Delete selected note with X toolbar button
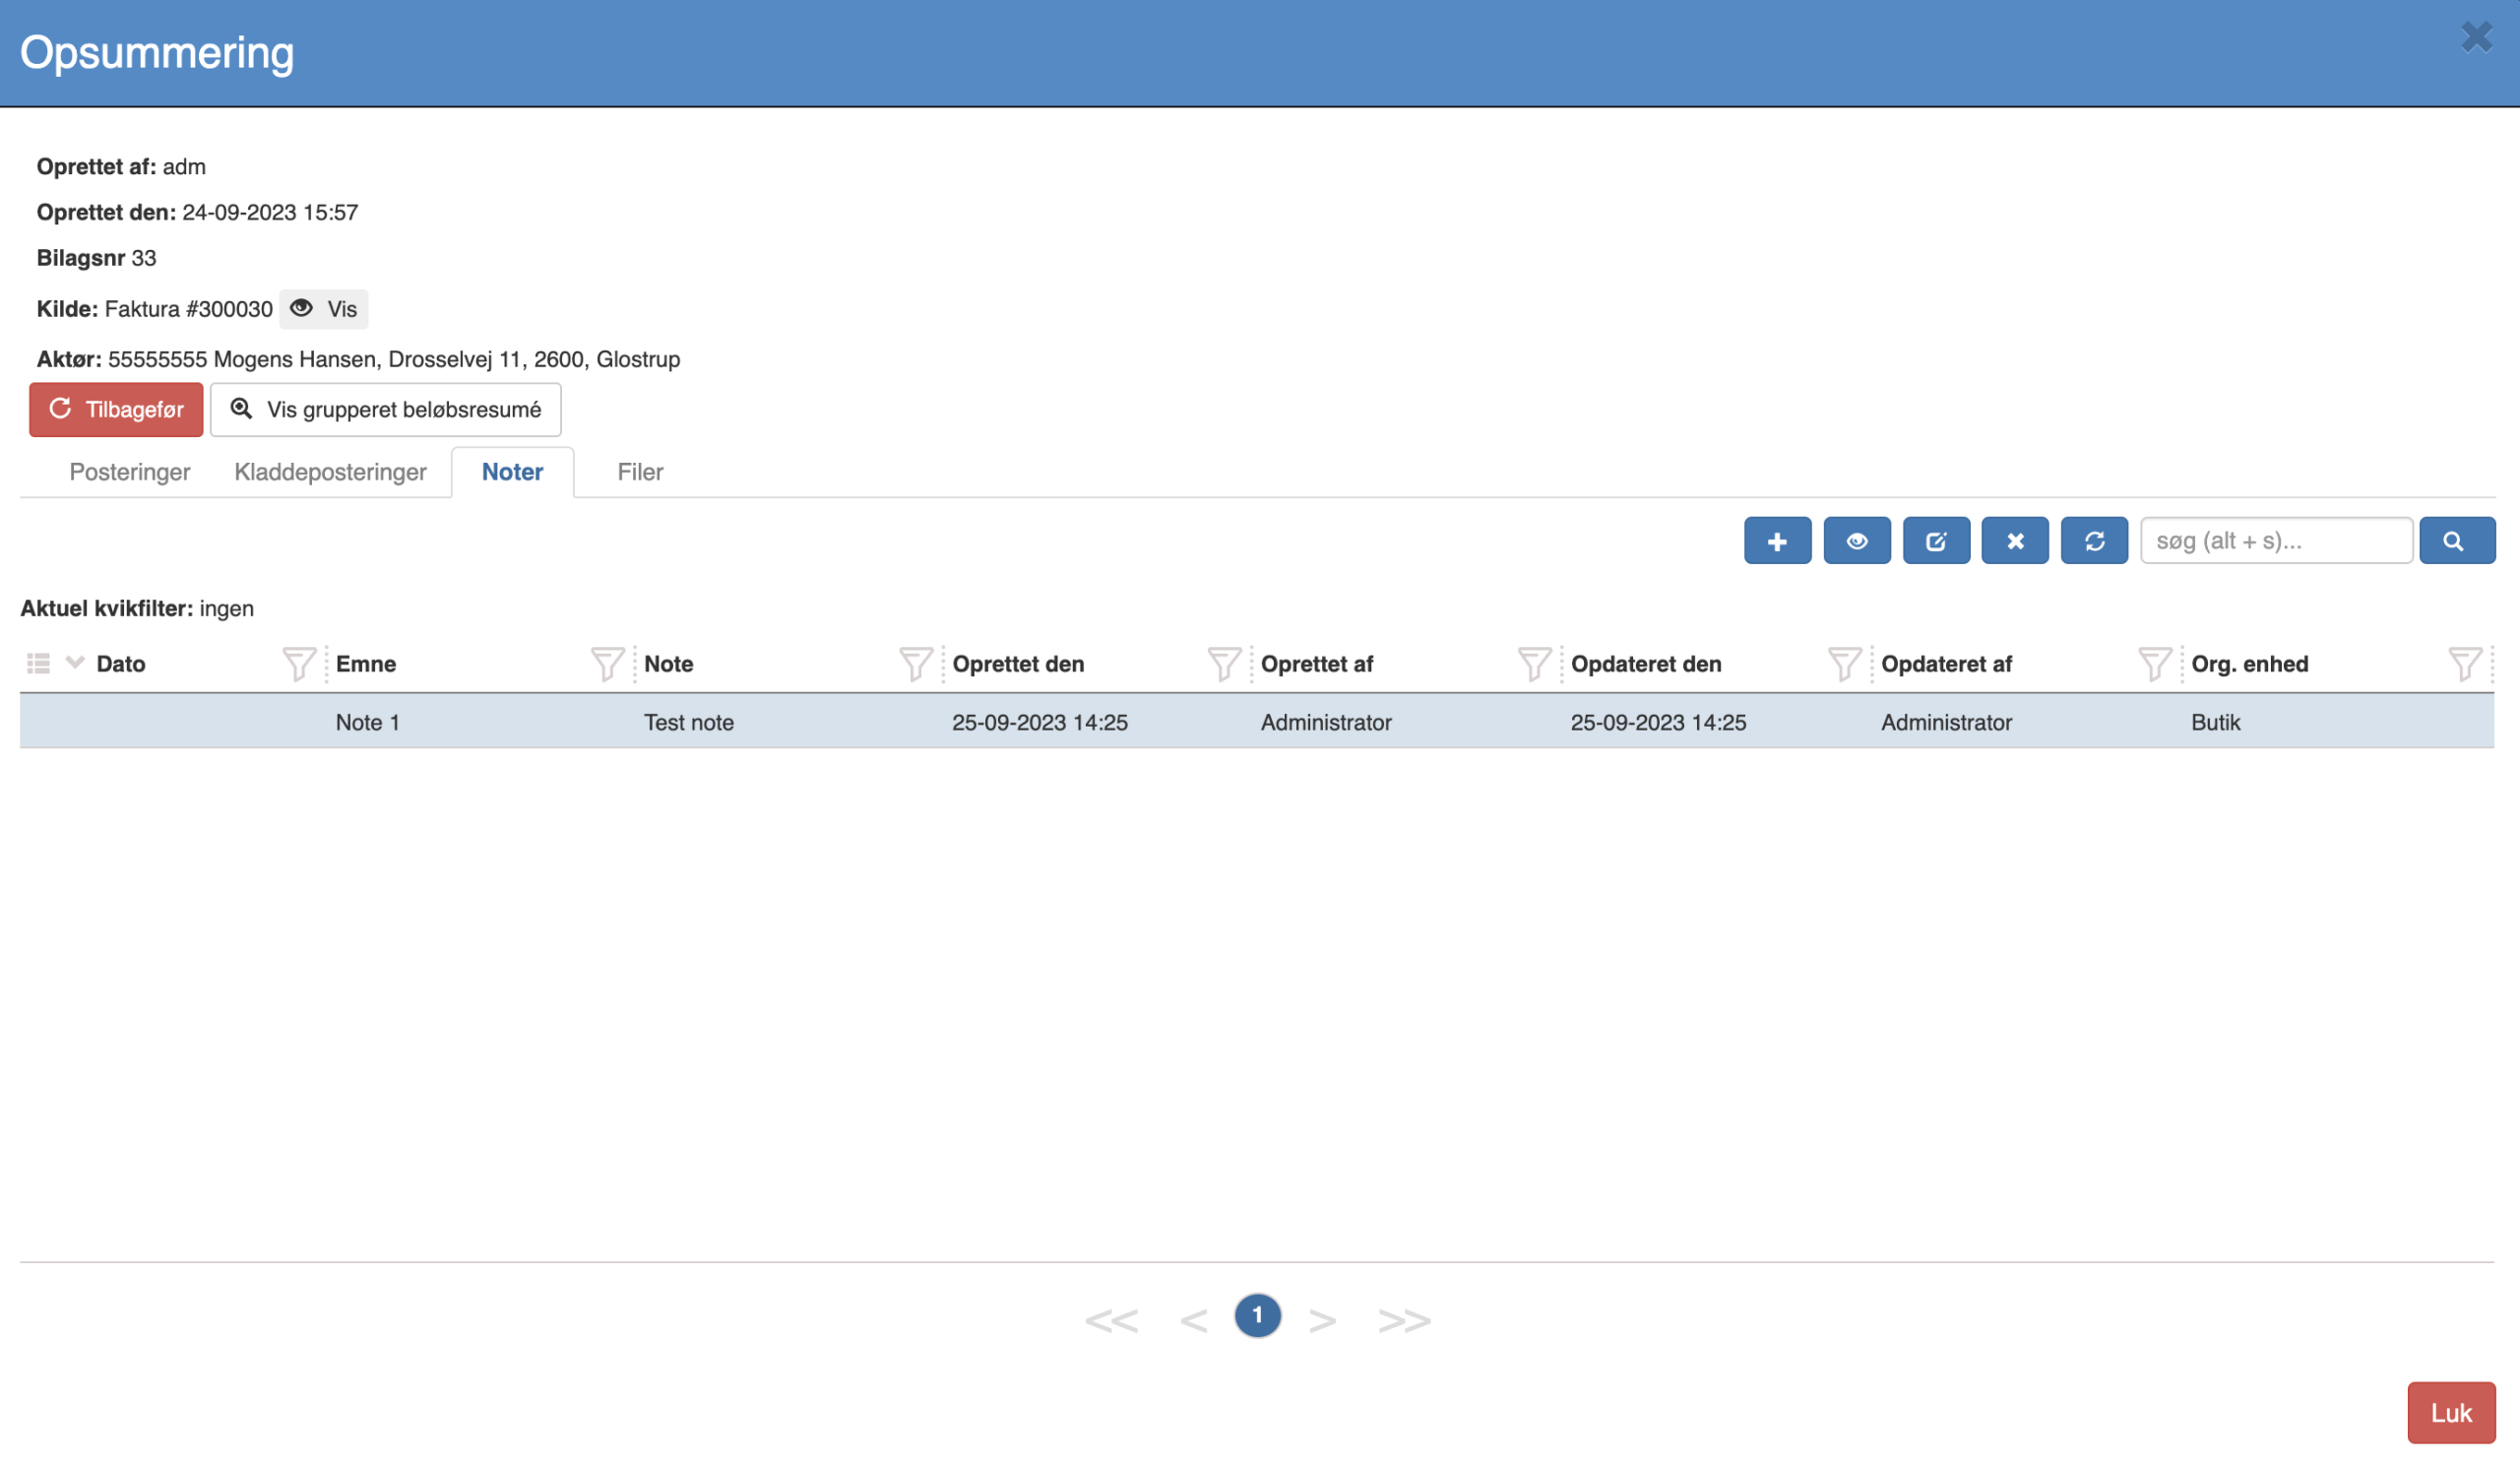This screenshot has width=2520, height=1464. click(2015, 541)
